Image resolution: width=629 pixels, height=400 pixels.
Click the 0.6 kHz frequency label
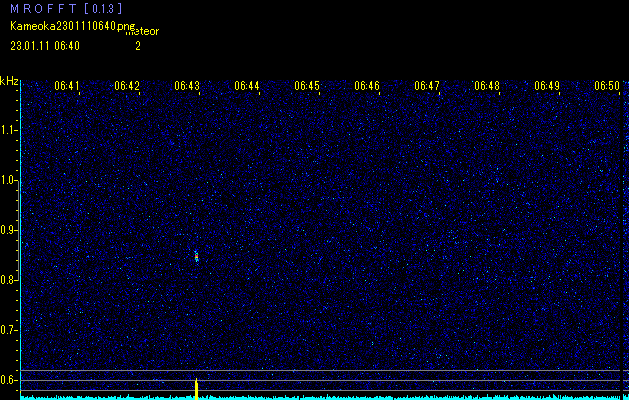click(9, 380)
